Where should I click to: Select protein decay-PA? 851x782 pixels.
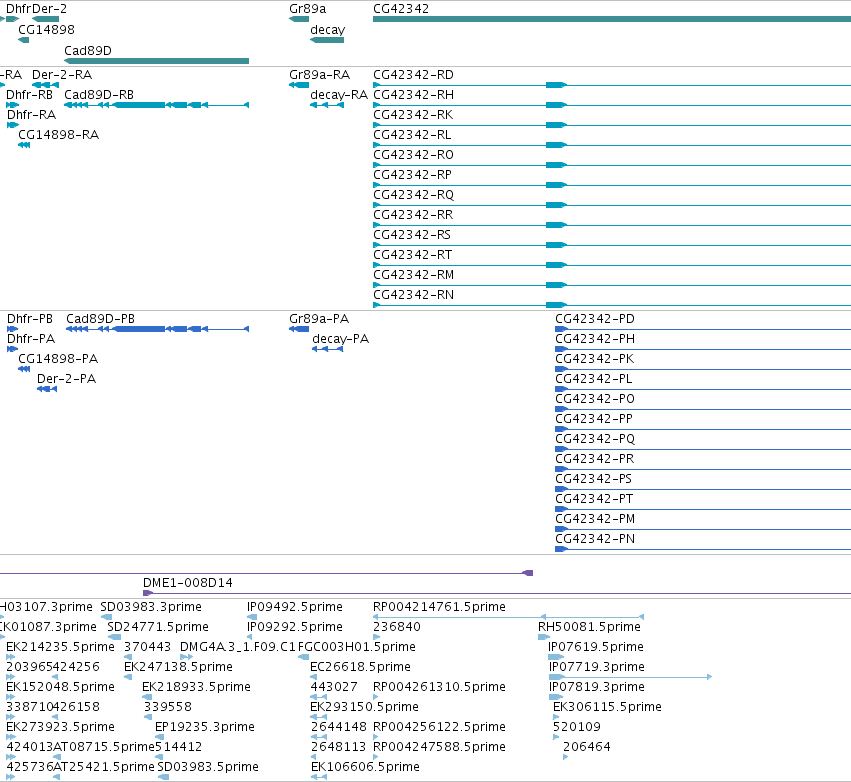pos(340,339)
